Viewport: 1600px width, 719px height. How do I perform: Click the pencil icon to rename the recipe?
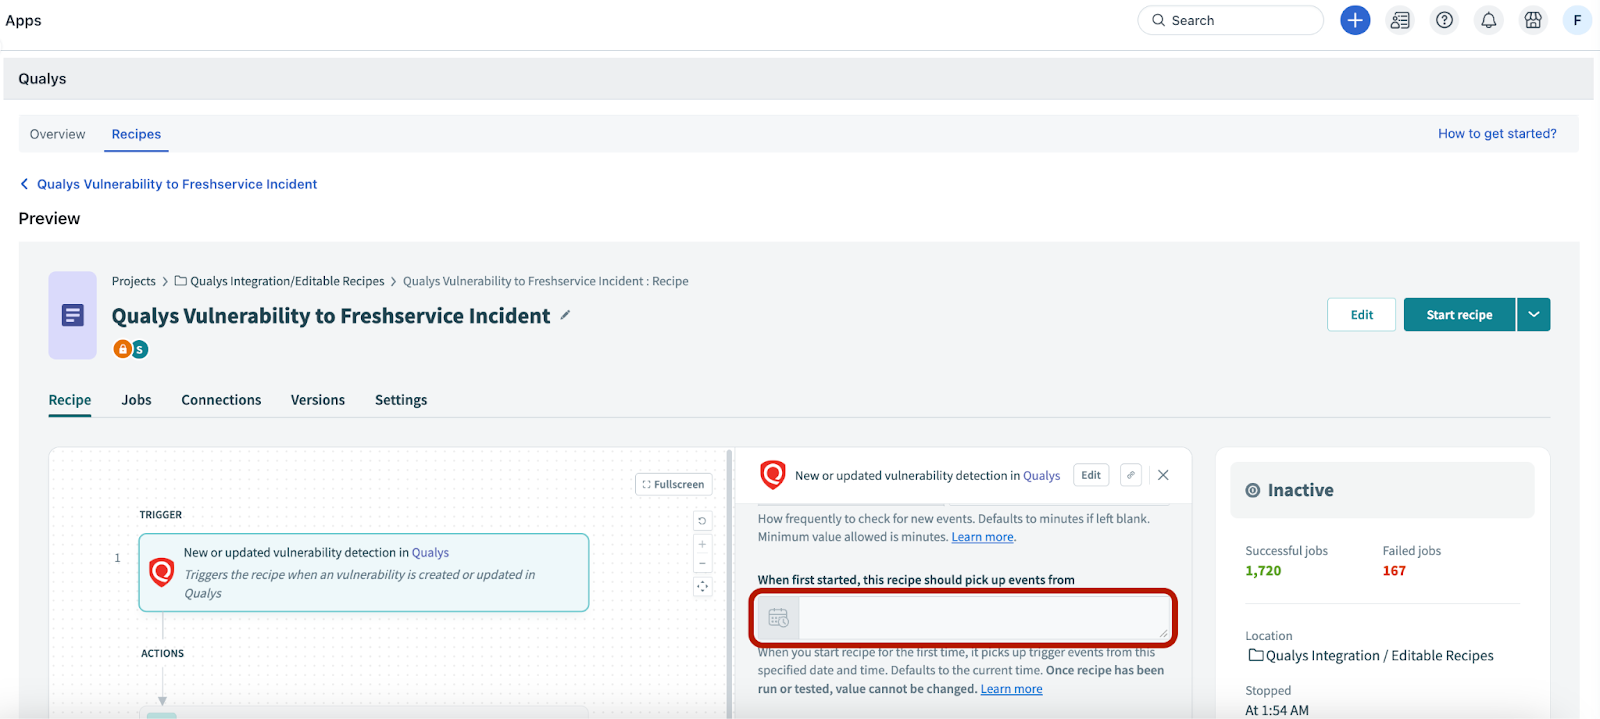click(565, 315)
